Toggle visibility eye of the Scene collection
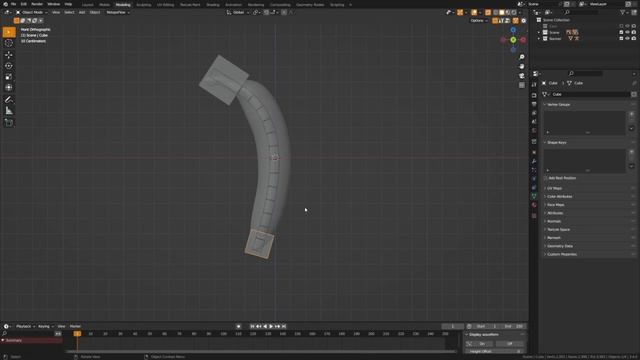This screenshot has height=360, width=640. point(627,32)
